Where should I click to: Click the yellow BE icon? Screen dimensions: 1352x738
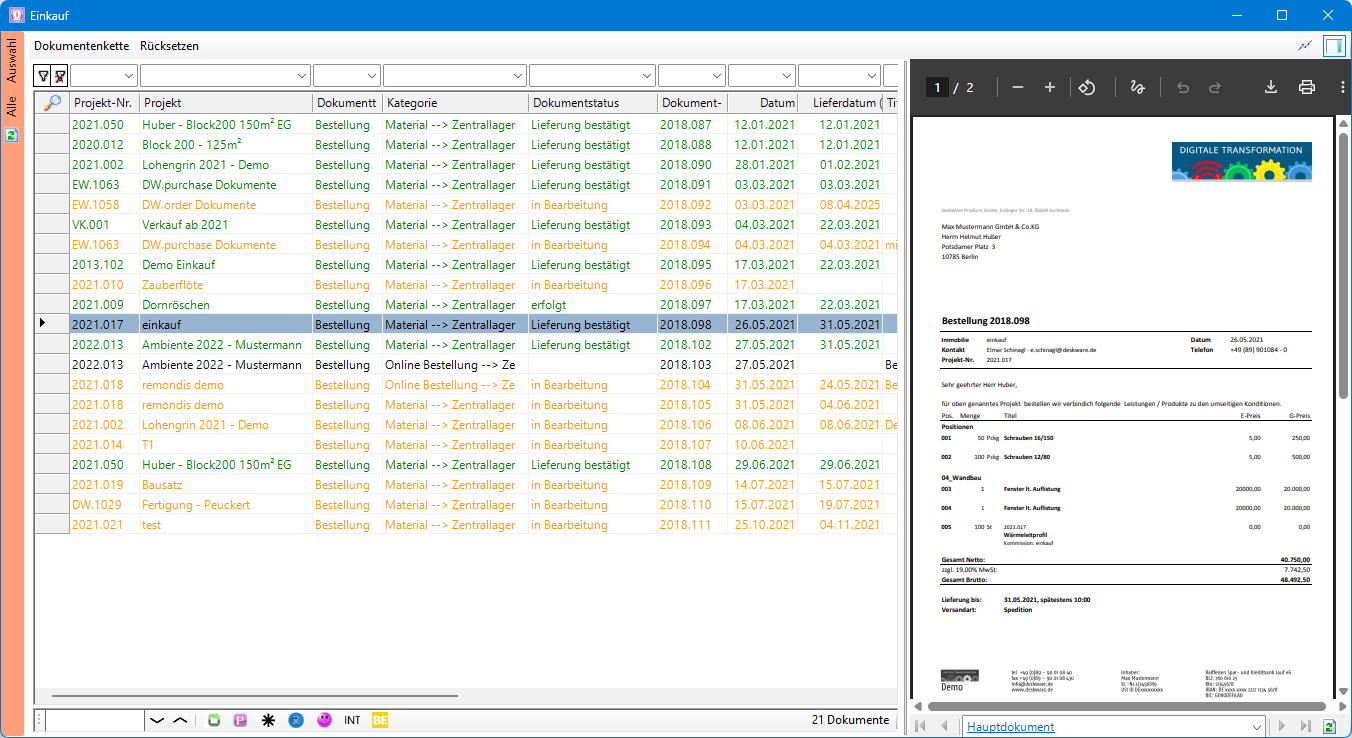380,720
